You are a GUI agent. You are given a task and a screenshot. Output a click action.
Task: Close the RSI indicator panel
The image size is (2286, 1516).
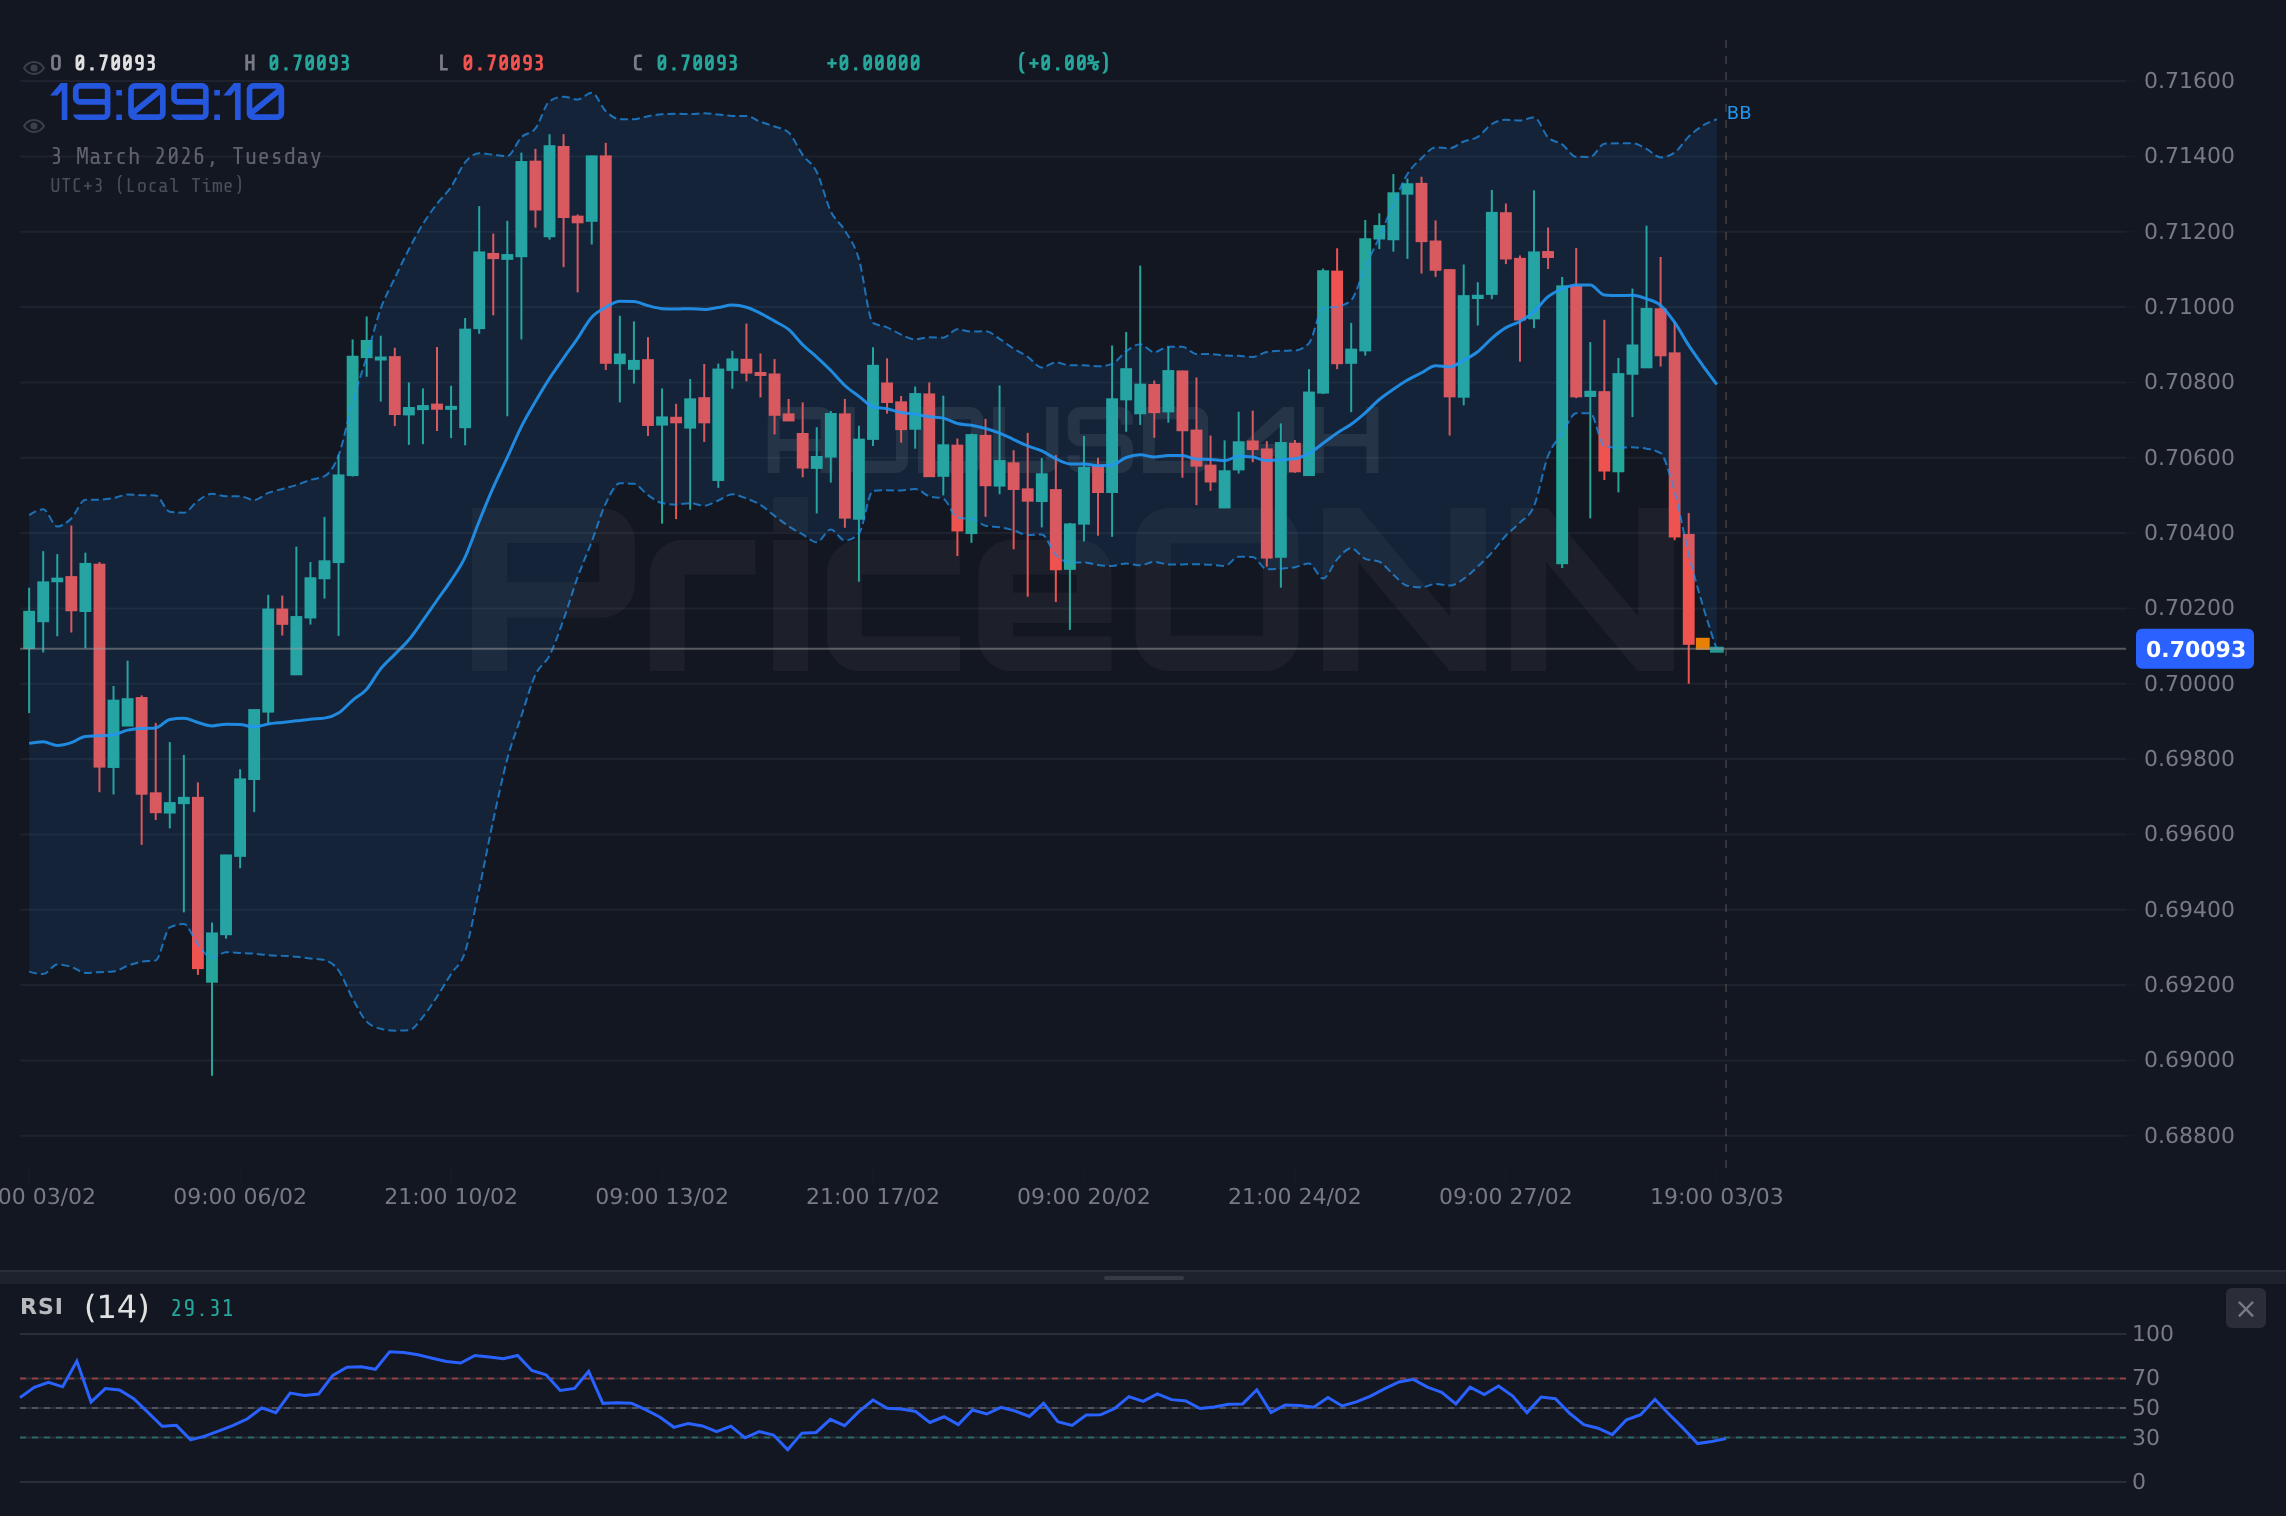coord(2245,1308)
